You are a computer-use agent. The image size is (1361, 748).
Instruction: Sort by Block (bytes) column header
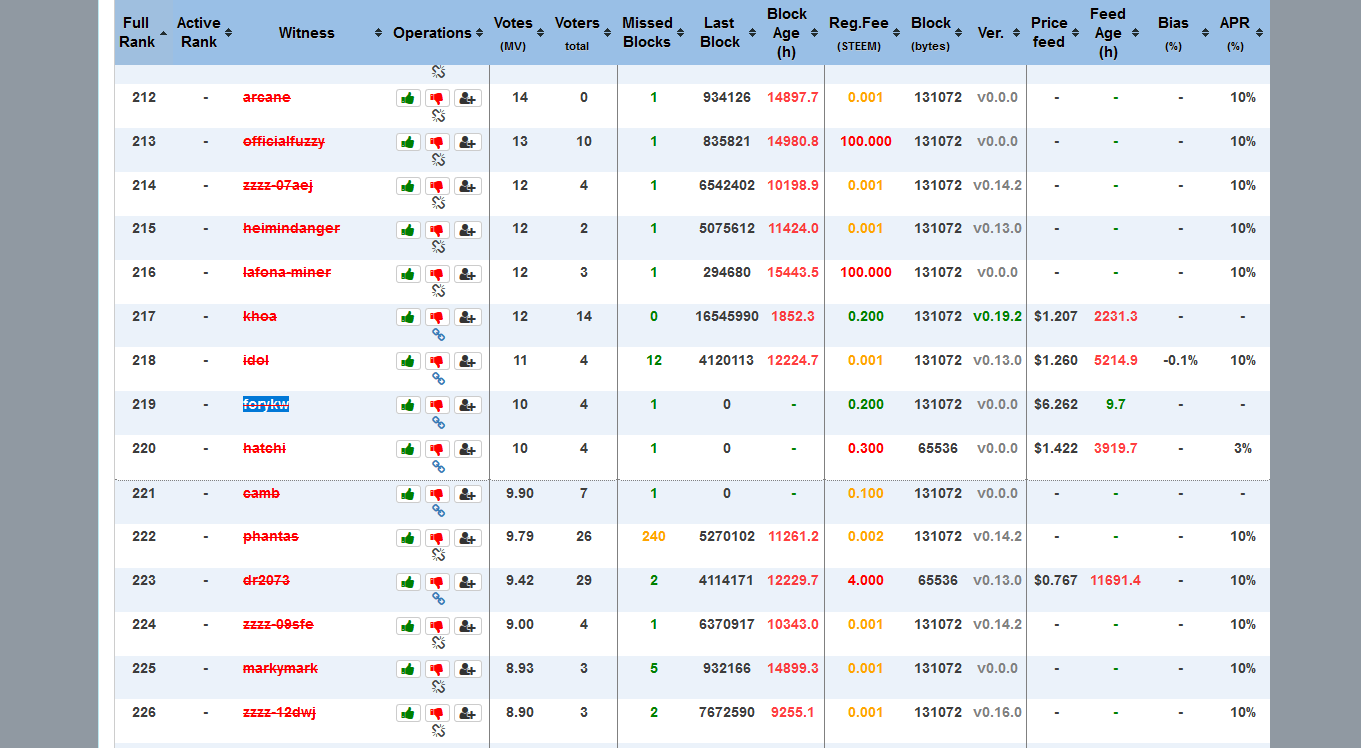pos(937,32)
